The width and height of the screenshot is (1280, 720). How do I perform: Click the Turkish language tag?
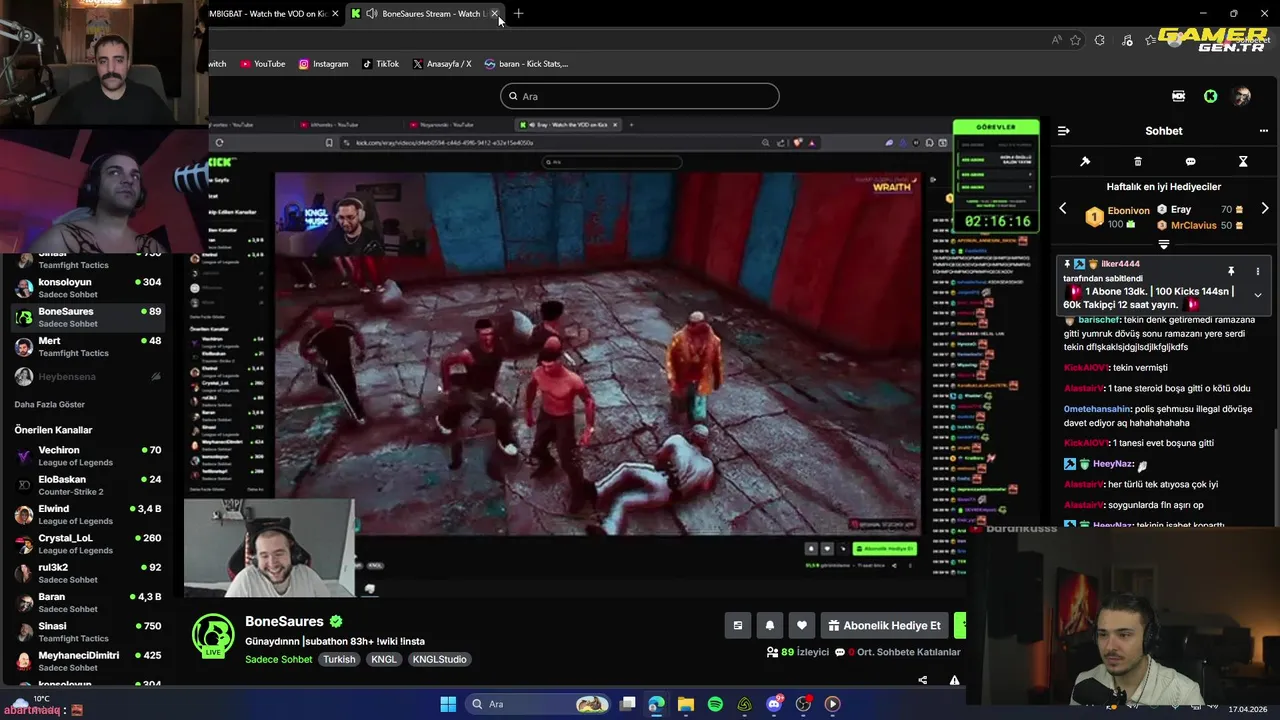point(339,659)
